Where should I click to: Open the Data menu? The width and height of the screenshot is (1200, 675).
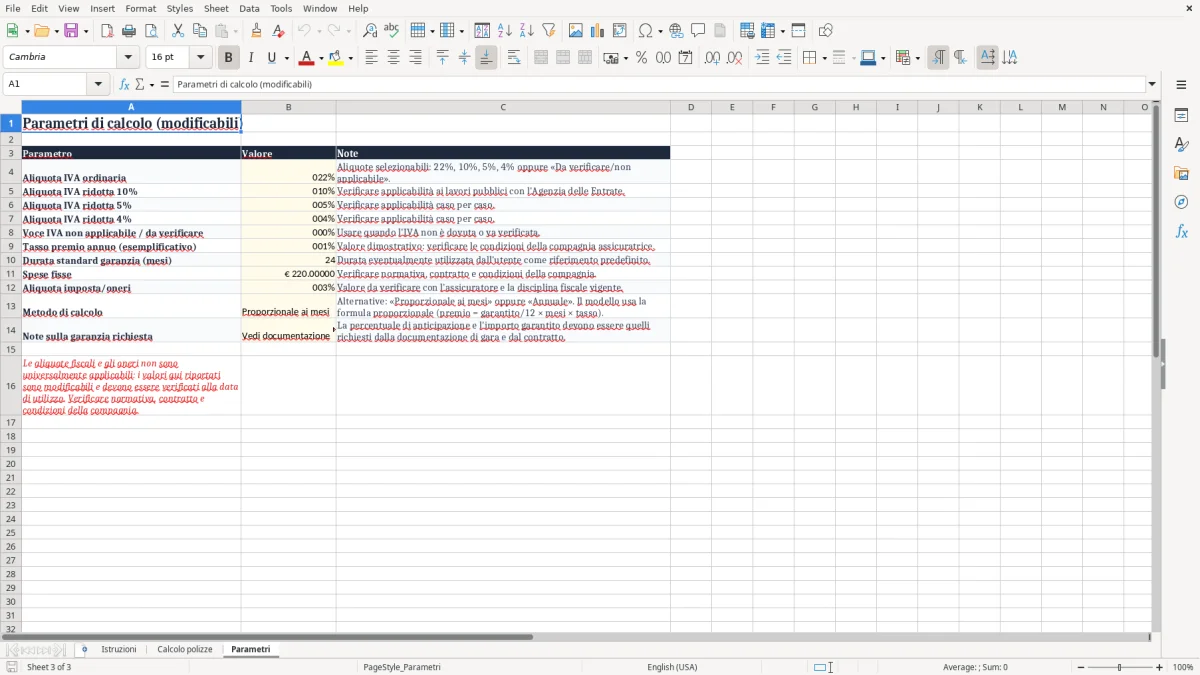click(x=249, y=8)
